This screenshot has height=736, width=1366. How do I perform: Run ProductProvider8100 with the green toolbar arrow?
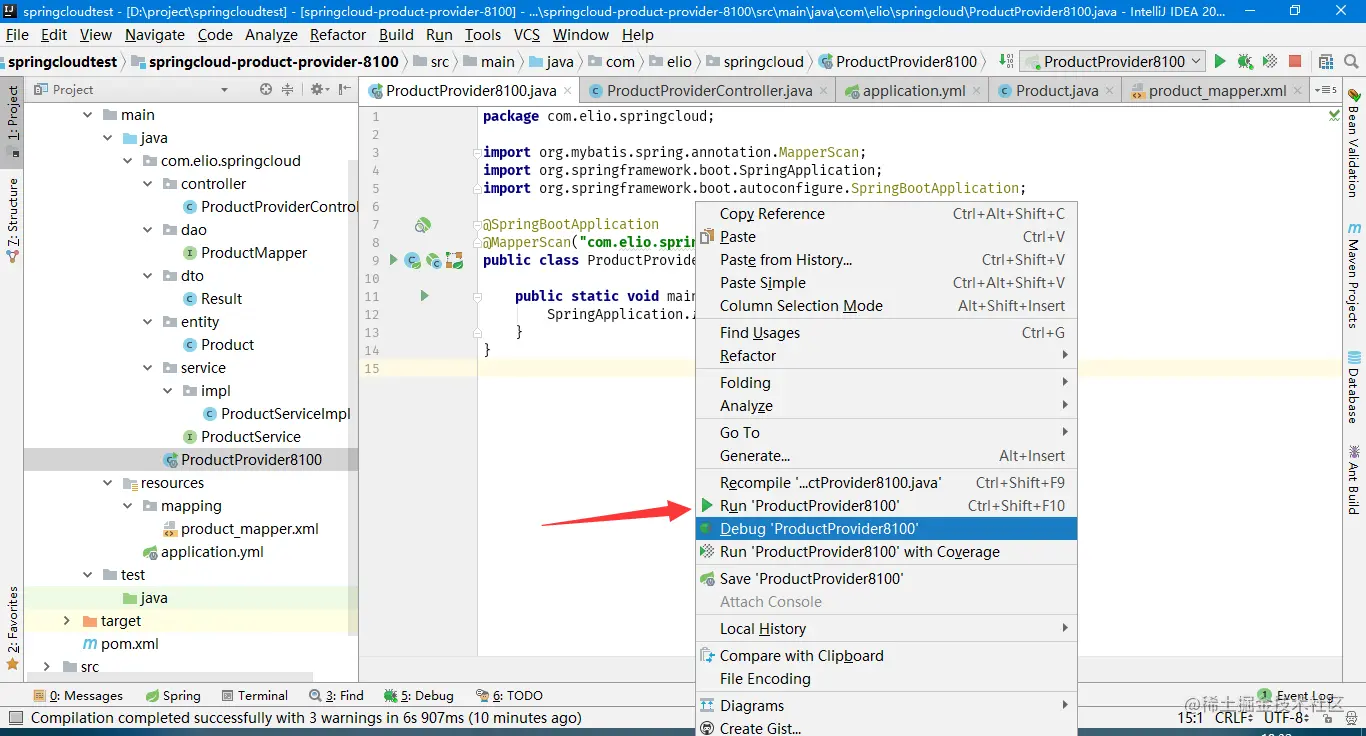(x=1220, y=62)
